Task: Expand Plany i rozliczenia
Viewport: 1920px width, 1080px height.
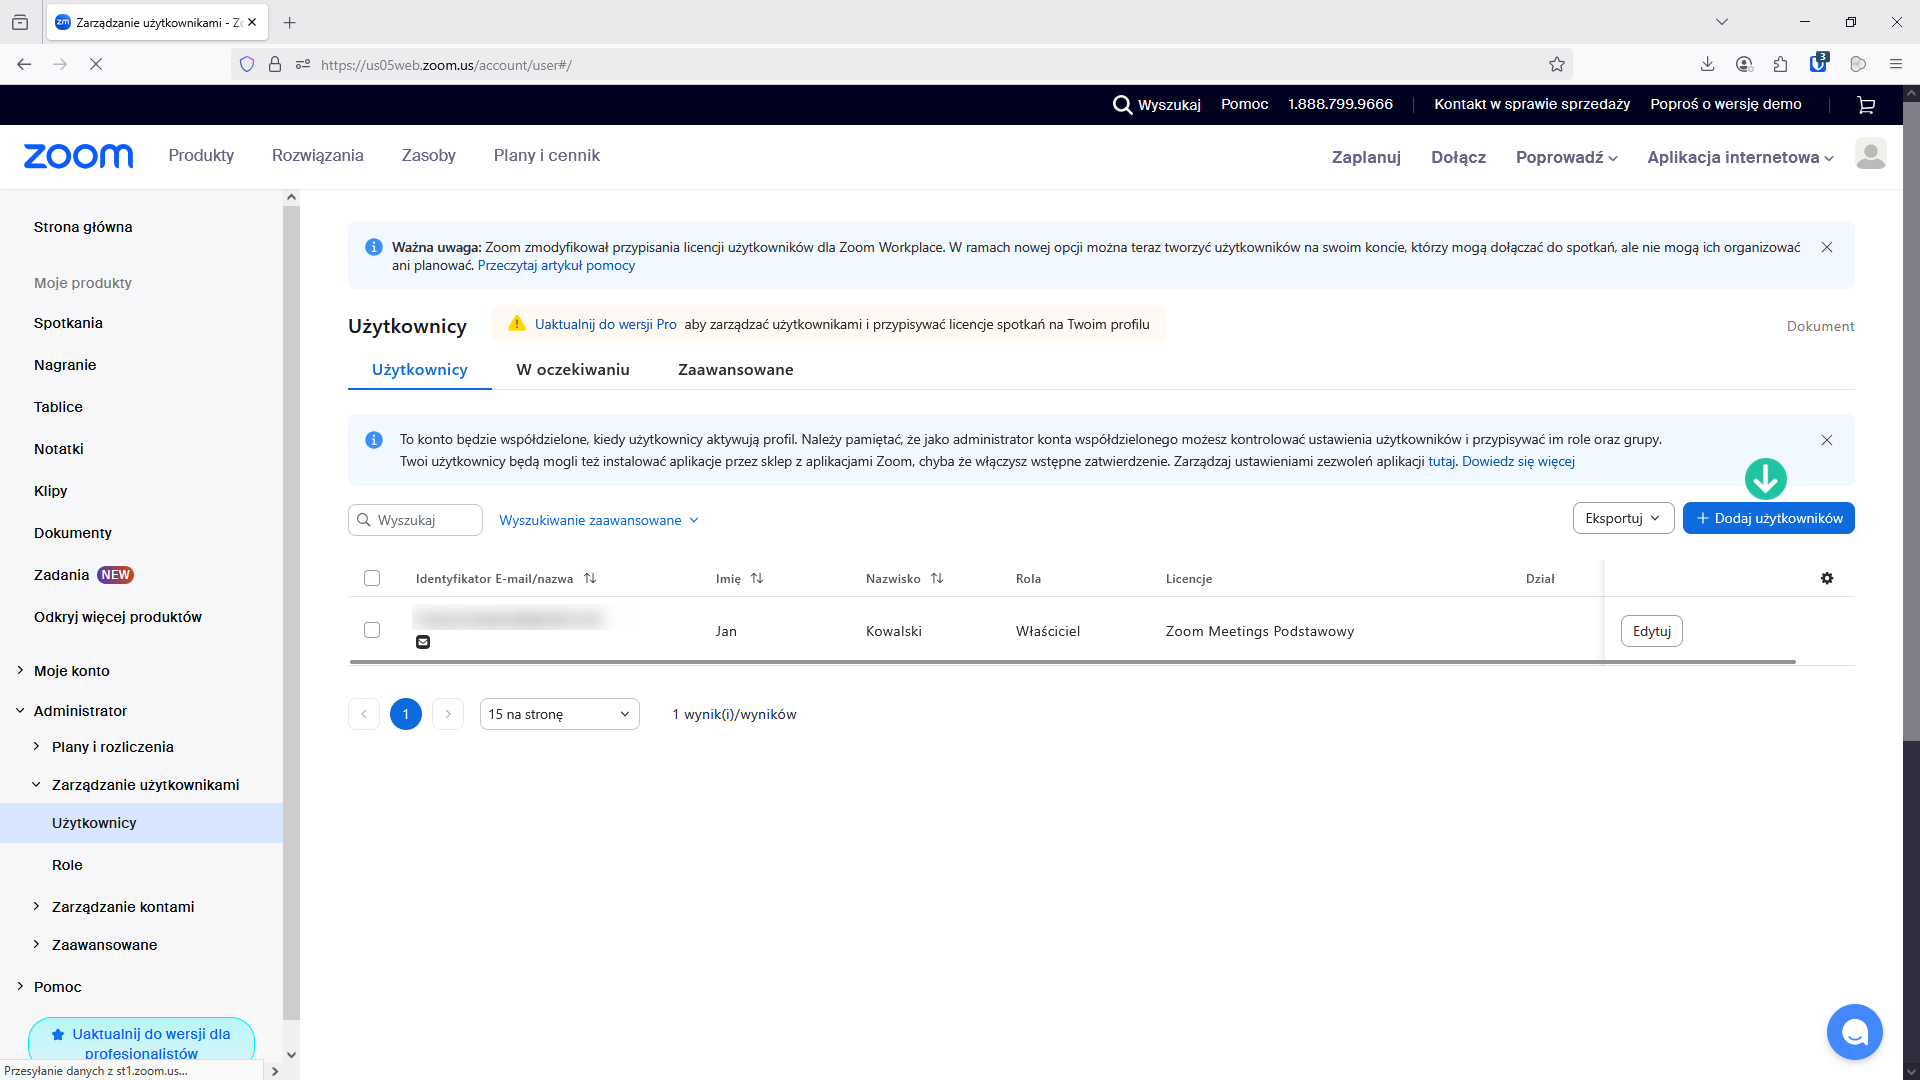Action: pos(36,746)
